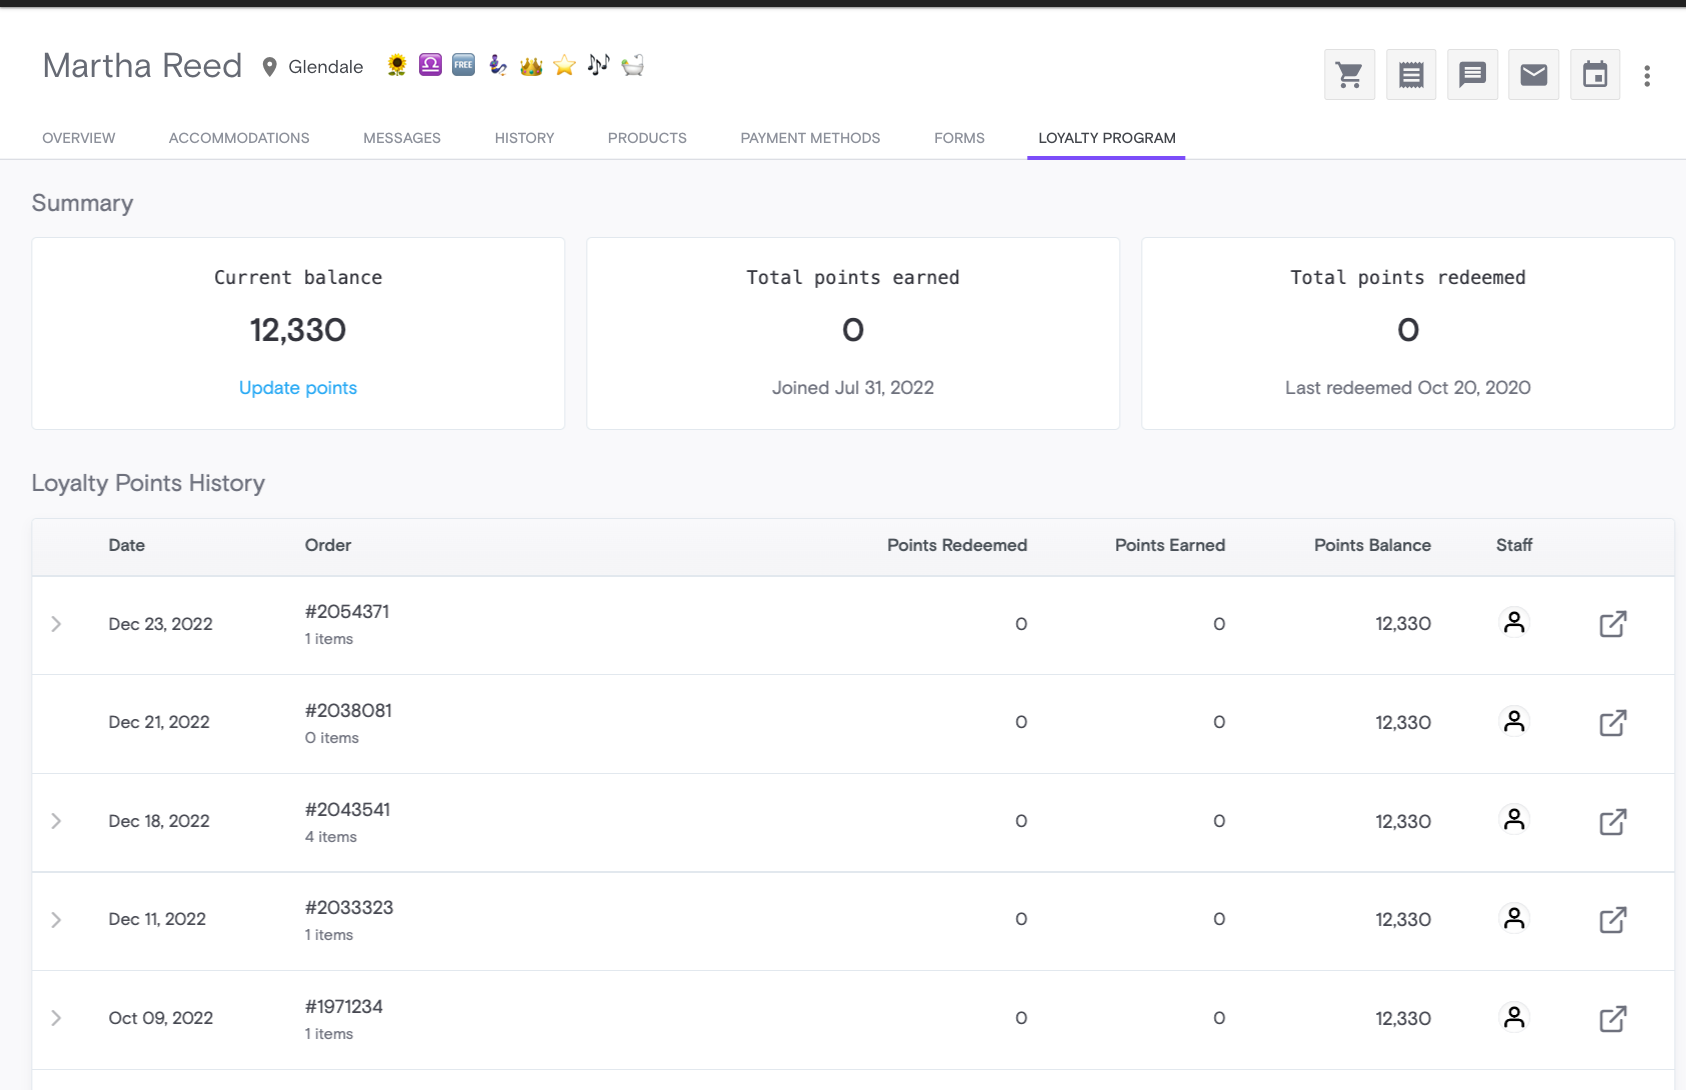Expand the Dec 18, 2022 order row
This screenshot has width=1686, height=1090.
(57, 821)
